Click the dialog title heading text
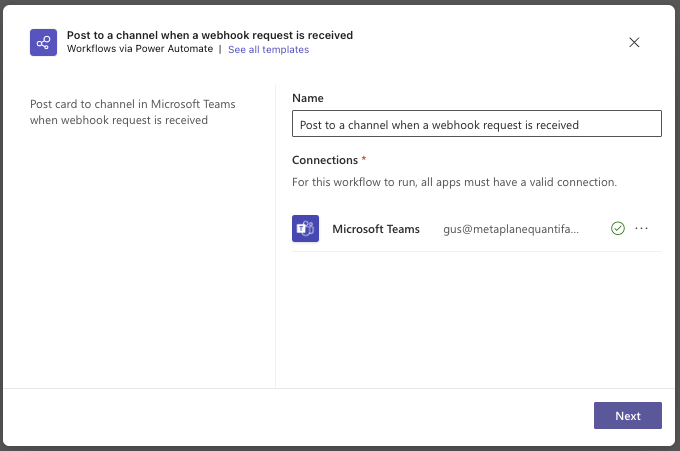Screen dimensions: 680x451 pos(209,35)
